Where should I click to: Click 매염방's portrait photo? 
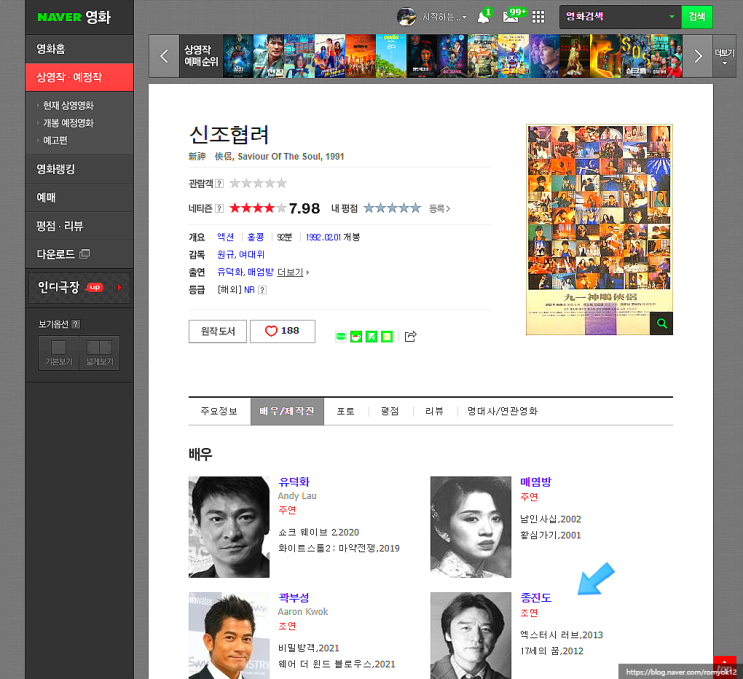pyautogui.click(x=471, y=527)
